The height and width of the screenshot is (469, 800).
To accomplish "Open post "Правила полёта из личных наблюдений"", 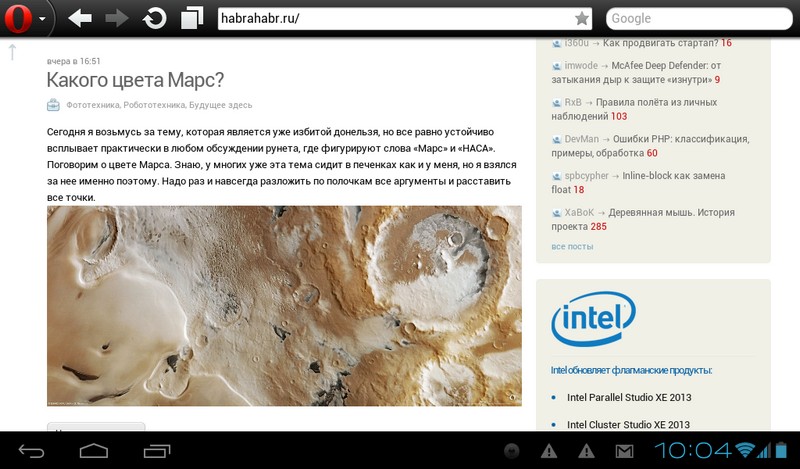I will pyautogui.click(x=634, y=109).
